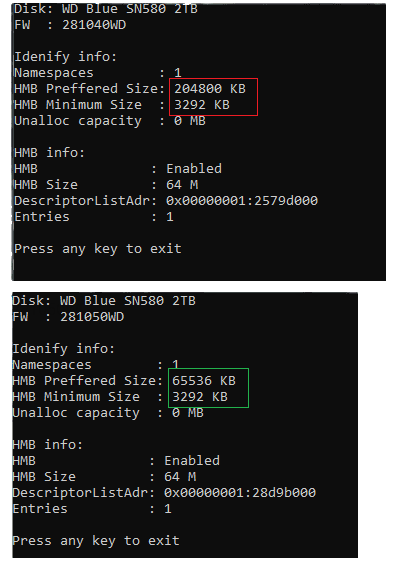Click 'HMB Minimum Size' label in bottom console
The height and width of the screenshot is (563, 393).
pos(76,397)
